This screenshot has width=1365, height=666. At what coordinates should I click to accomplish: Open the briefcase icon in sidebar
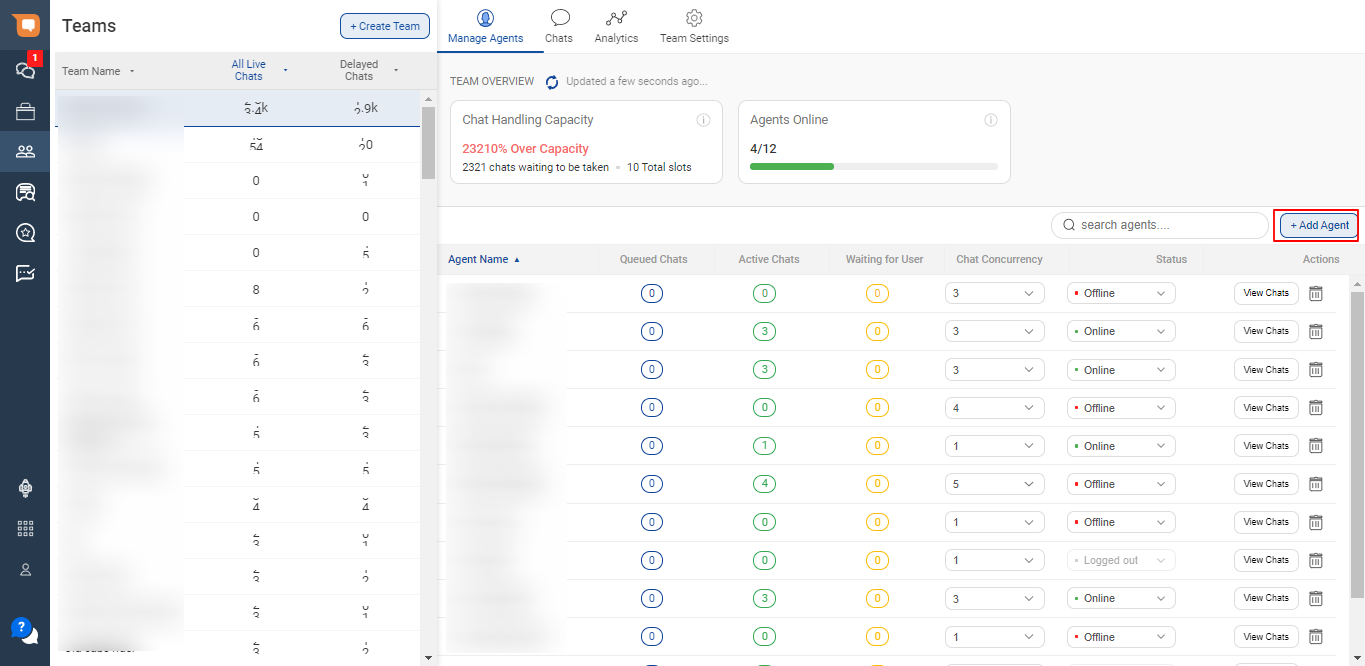[25, 111]
